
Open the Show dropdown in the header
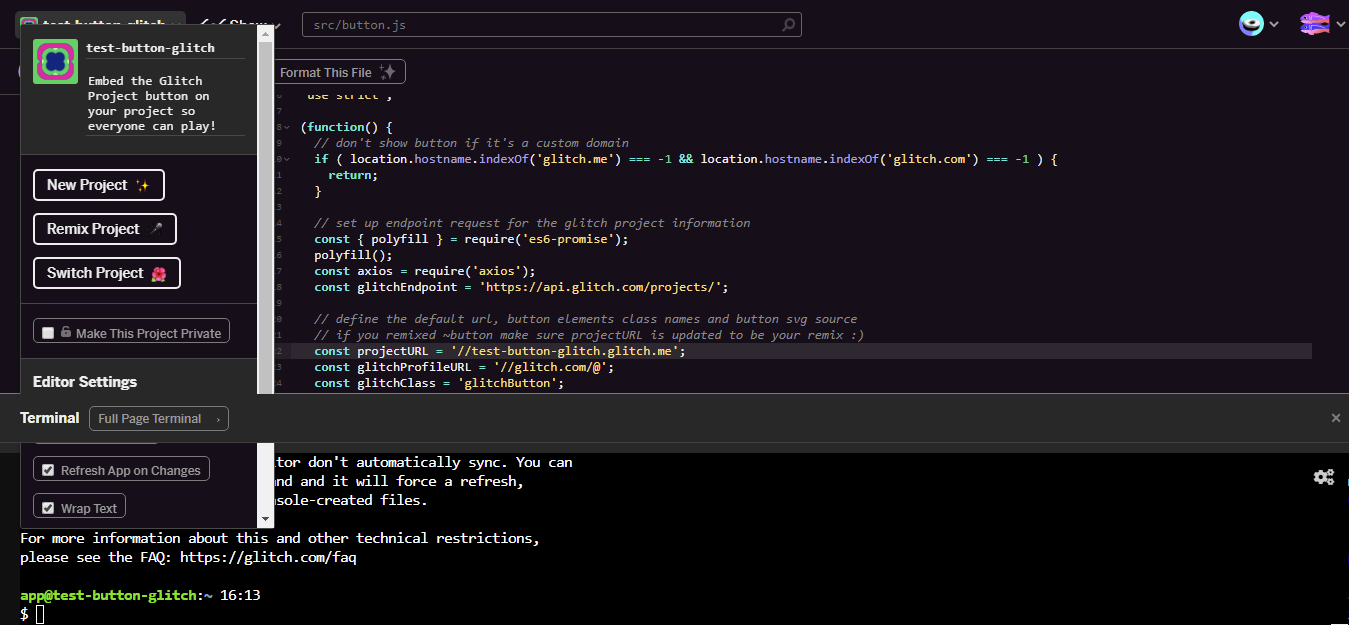(240, 24)
